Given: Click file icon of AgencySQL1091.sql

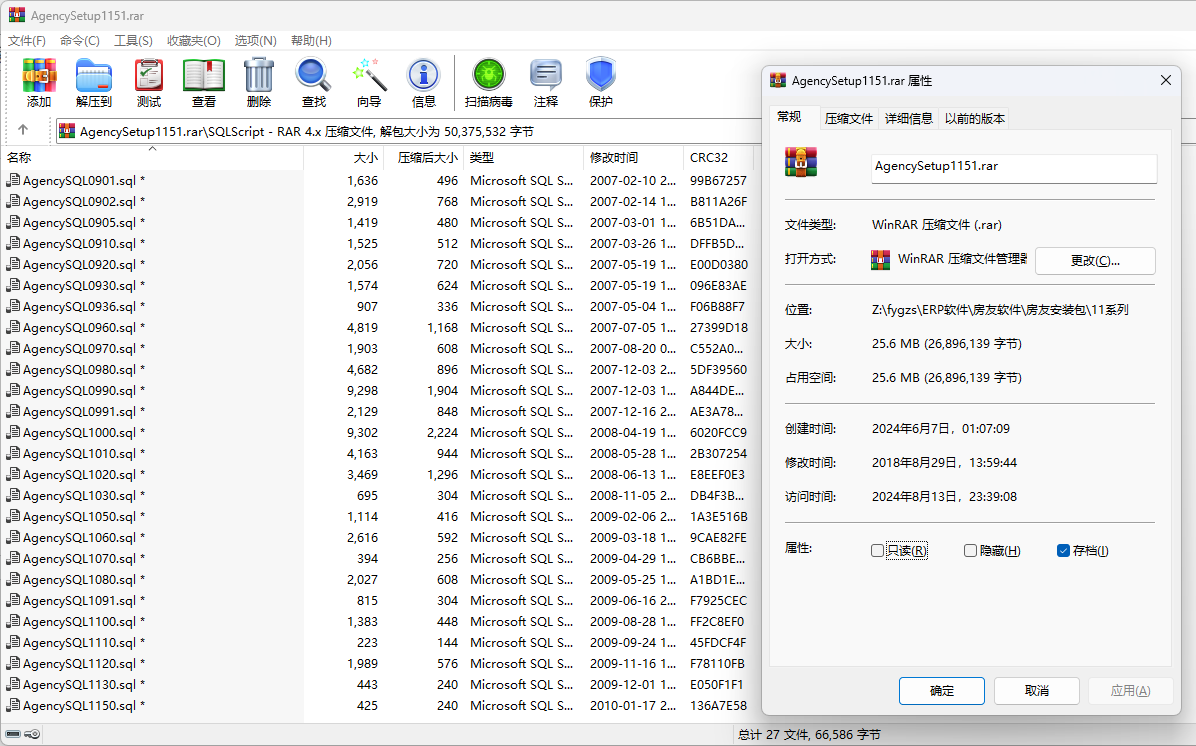Looking at the screenshot, I should pos(13,600).
